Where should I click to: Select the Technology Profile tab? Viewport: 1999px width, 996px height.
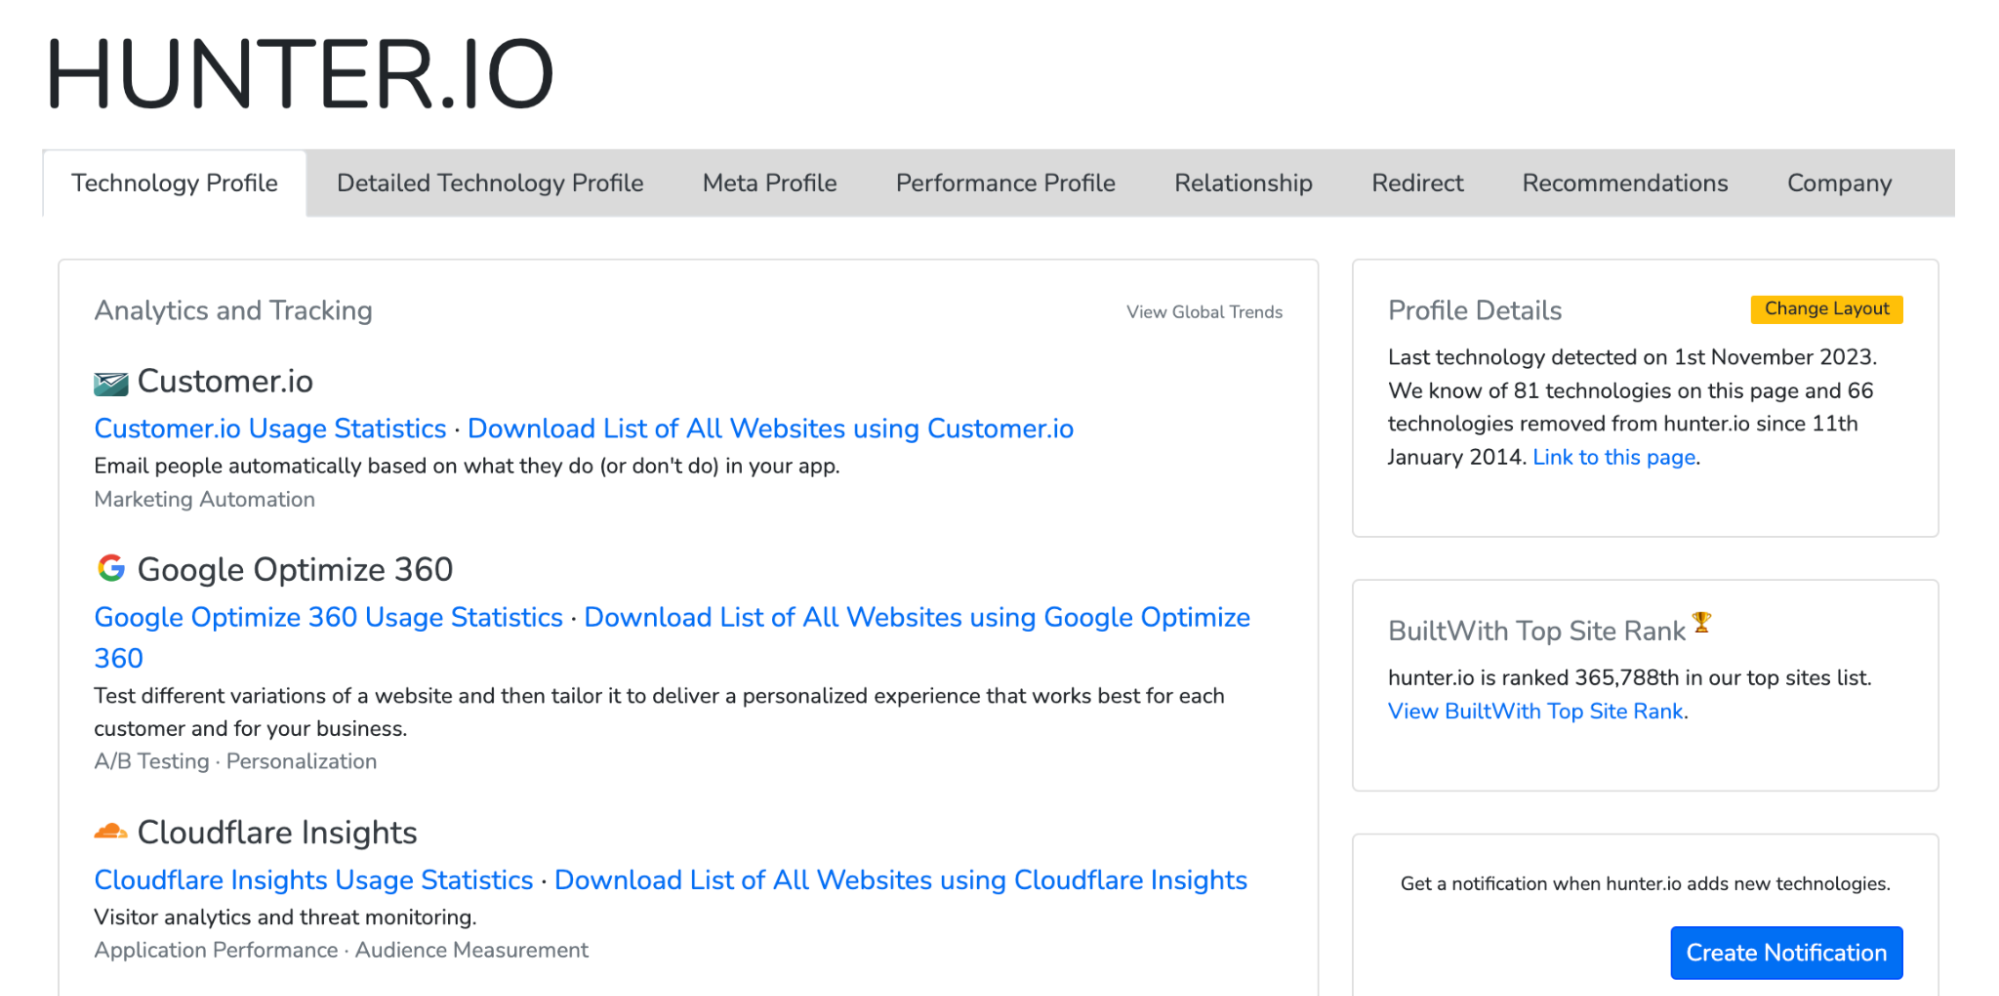point(175,183)
